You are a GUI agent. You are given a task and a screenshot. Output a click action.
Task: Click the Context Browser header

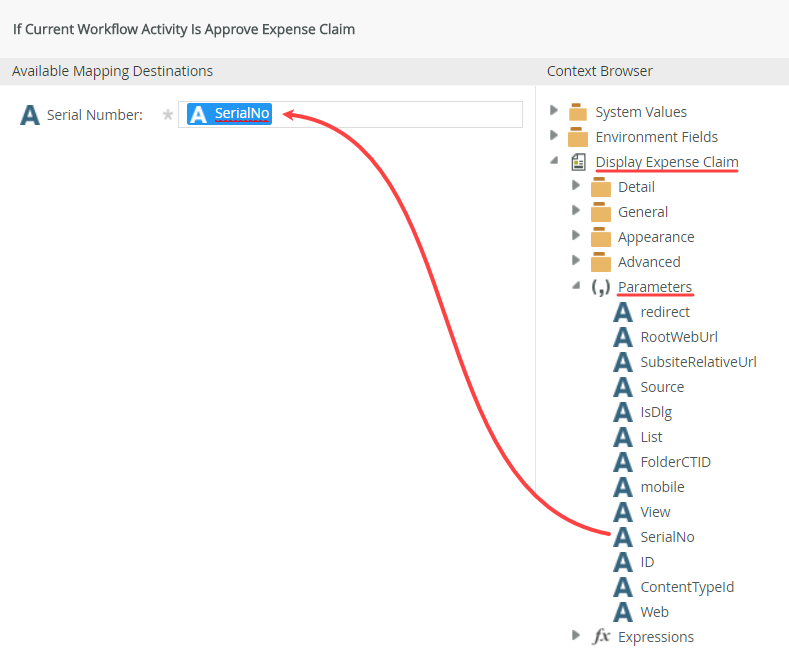599,71
